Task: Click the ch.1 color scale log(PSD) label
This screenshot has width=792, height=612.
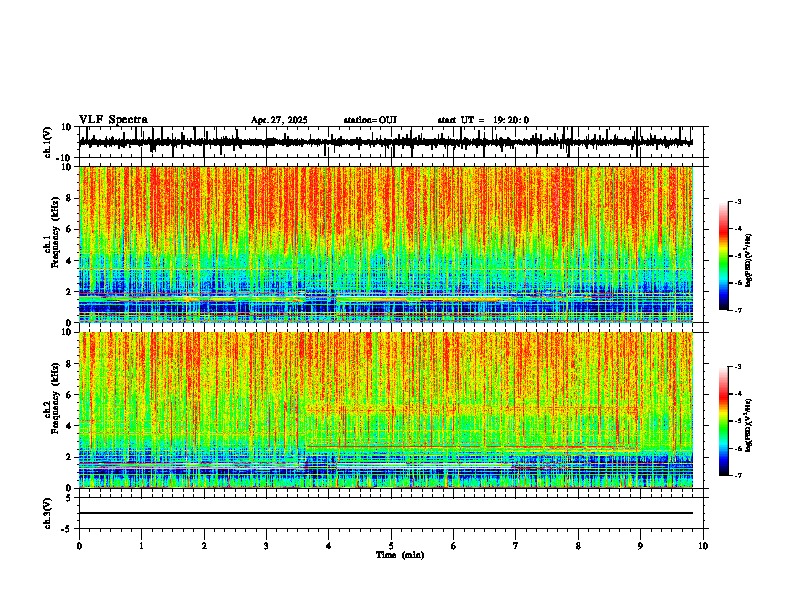Action: coord(749,261)
